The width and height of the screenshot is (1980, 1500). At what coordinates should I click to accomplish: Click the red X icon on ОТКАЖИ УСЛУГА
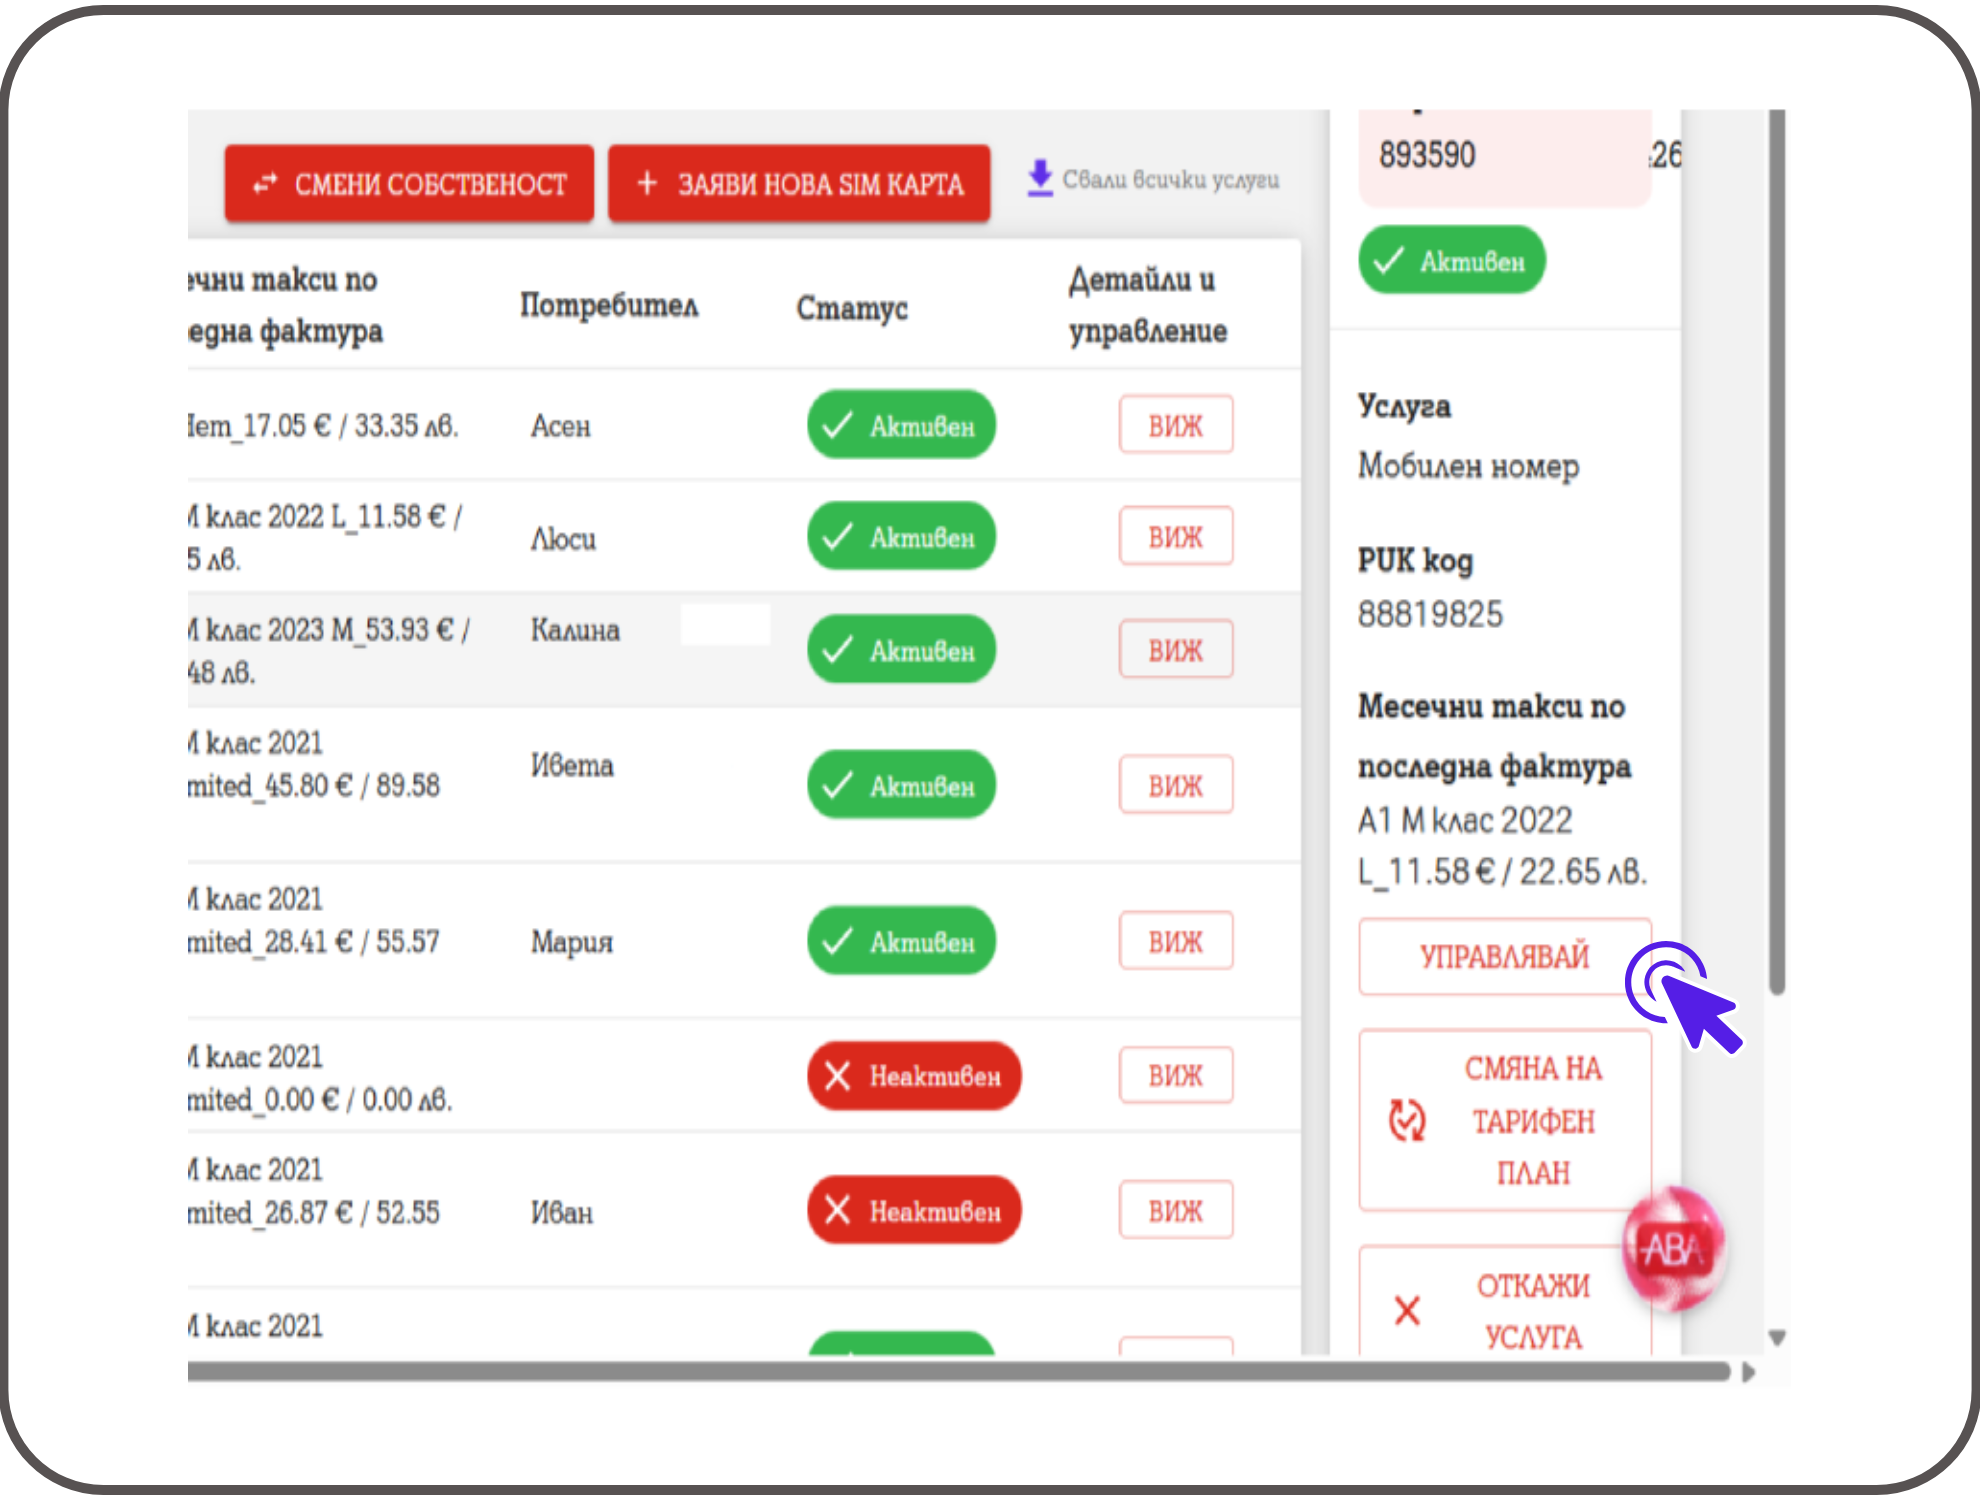(x=1407, y=1310)
